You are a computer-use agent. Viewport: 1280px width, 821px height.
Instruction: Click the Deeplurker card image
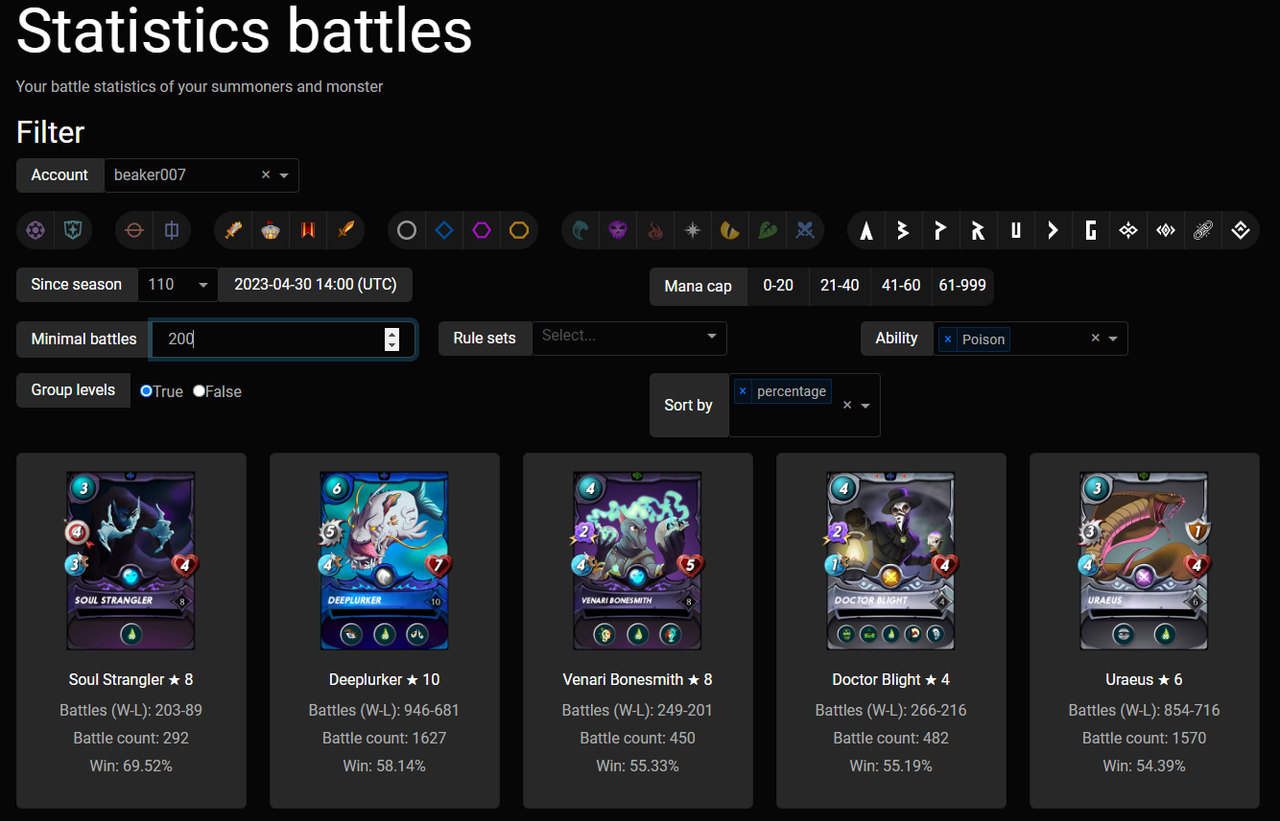click(x=384, y=561)
